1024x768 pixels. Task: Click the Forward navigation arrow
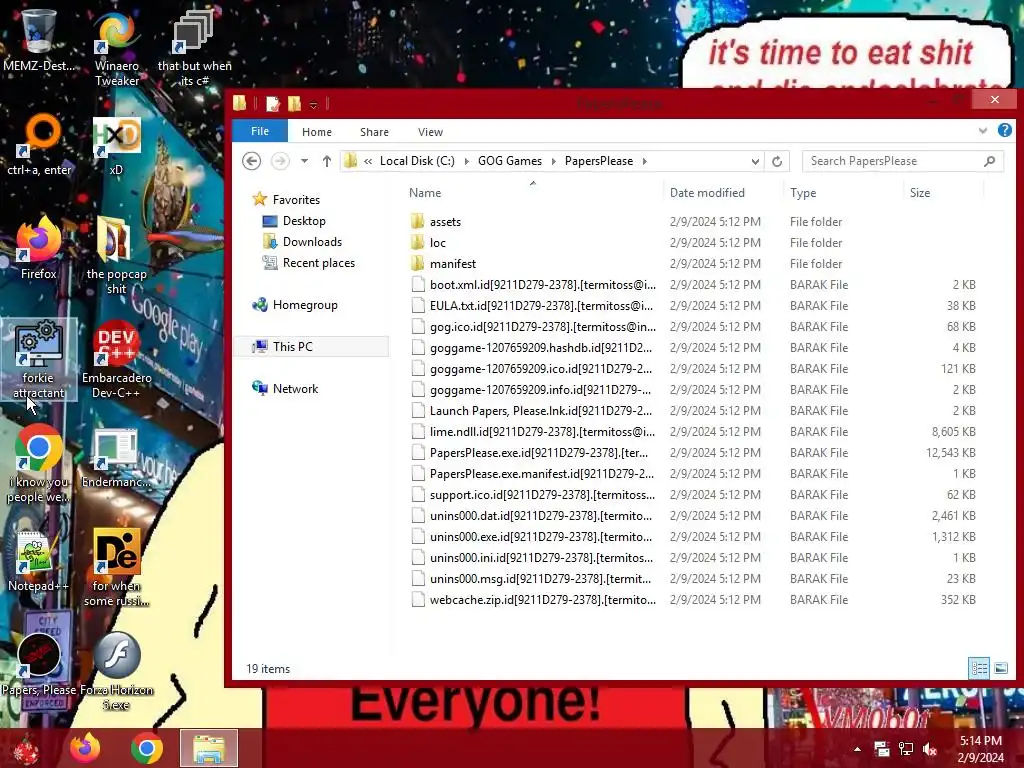(x=280, y=161)
